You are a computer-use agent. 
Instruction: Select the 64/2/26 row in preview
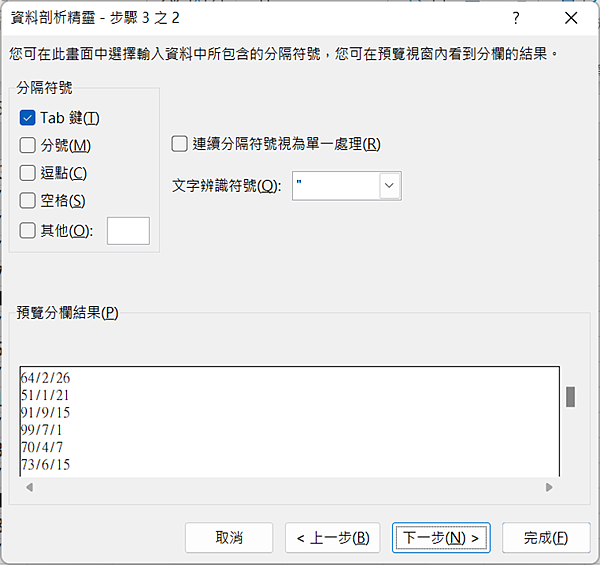(x=46, y=377)
